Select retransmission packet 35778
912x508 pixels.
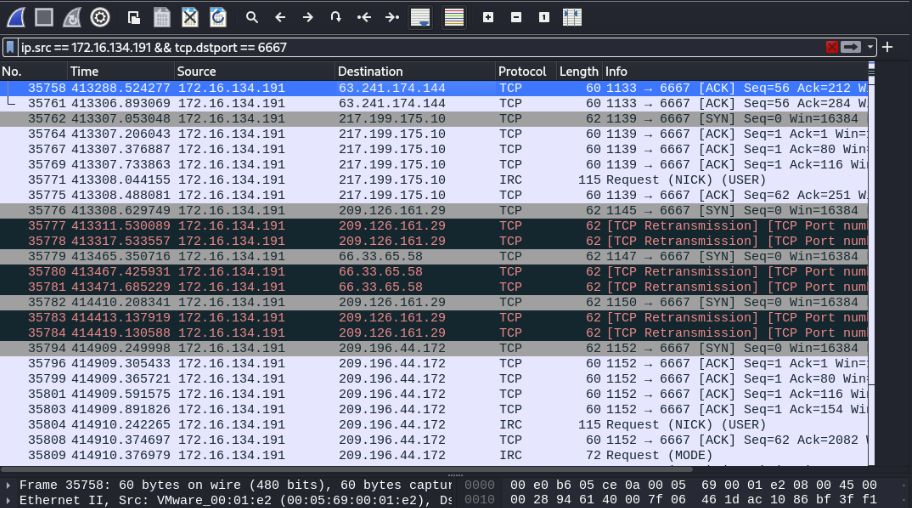pos(434,241)
